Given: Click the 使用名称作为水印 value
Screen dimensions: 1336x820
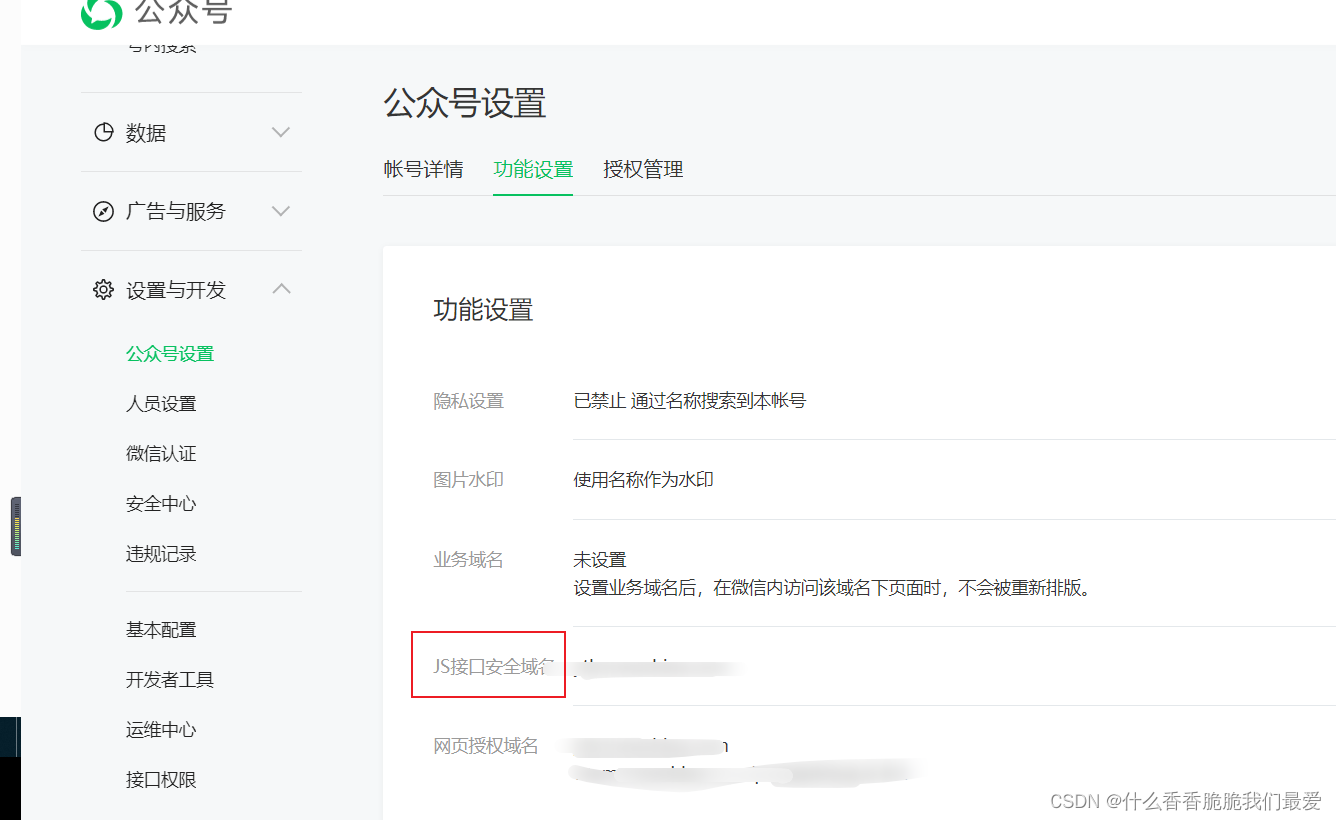Looking at the screenshot, I should point(644,480).
